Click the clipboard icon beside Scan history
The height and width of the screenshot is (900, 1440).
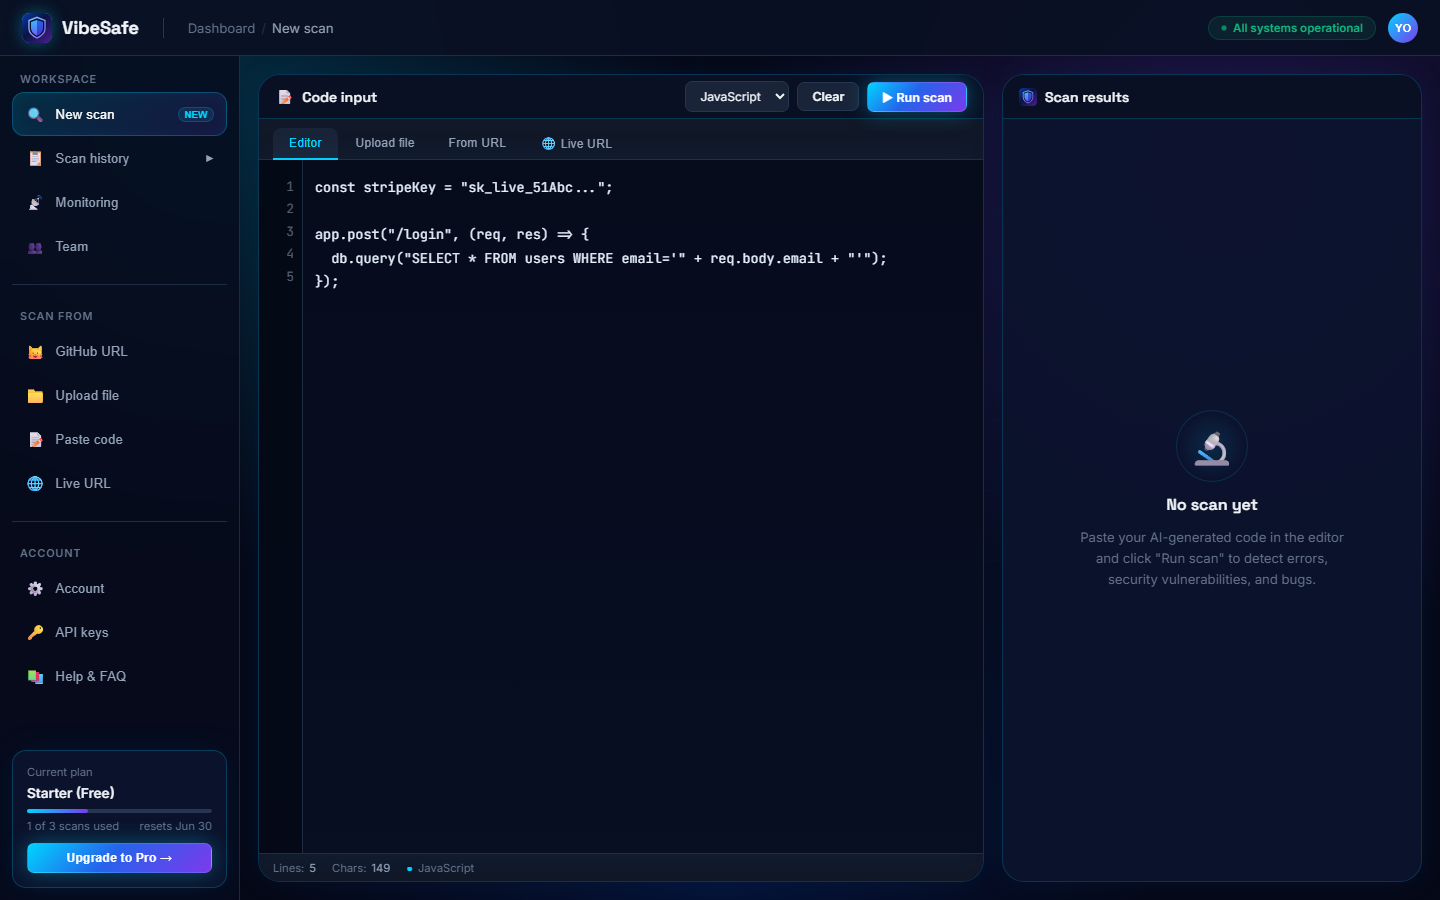(35, 159)
